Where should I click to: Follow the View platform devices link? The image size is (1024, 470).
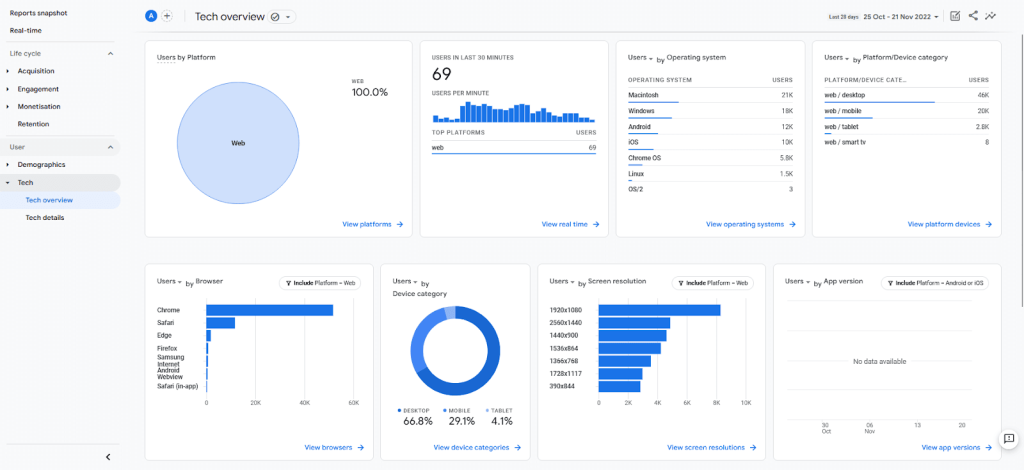(950, 224)
